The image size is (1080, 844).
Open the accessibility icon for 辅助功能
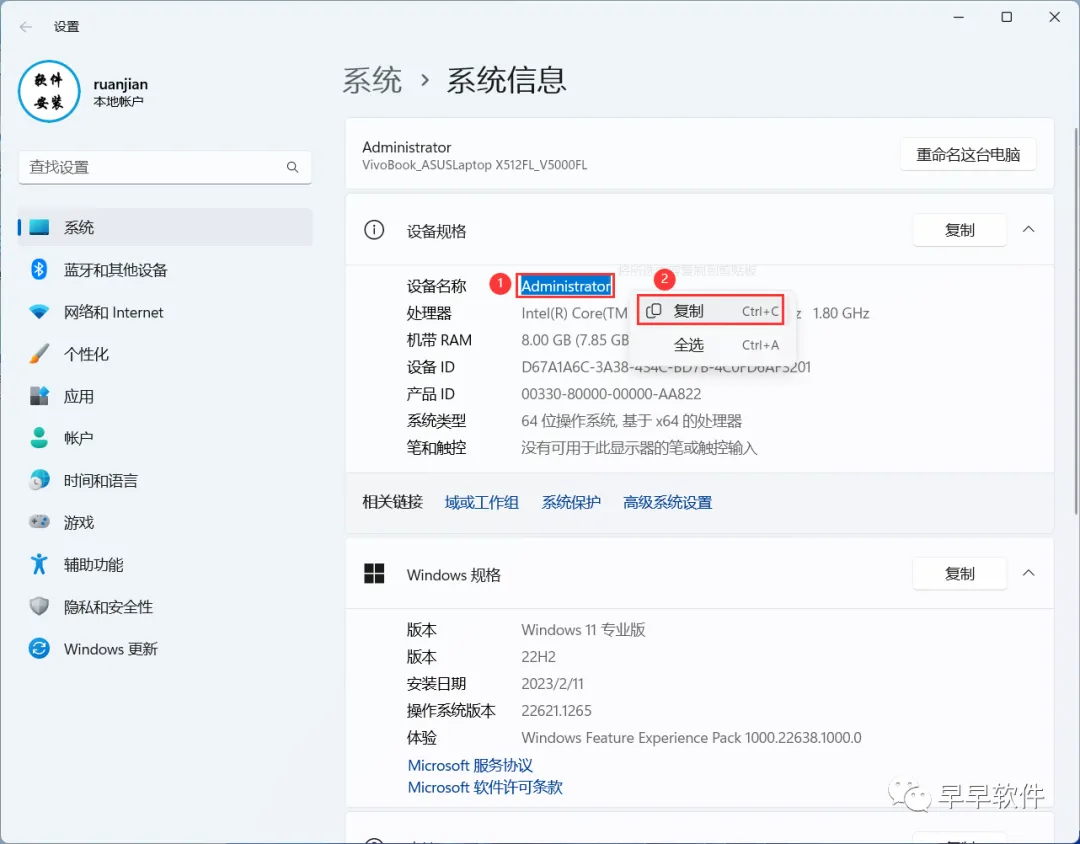point(39,564)
